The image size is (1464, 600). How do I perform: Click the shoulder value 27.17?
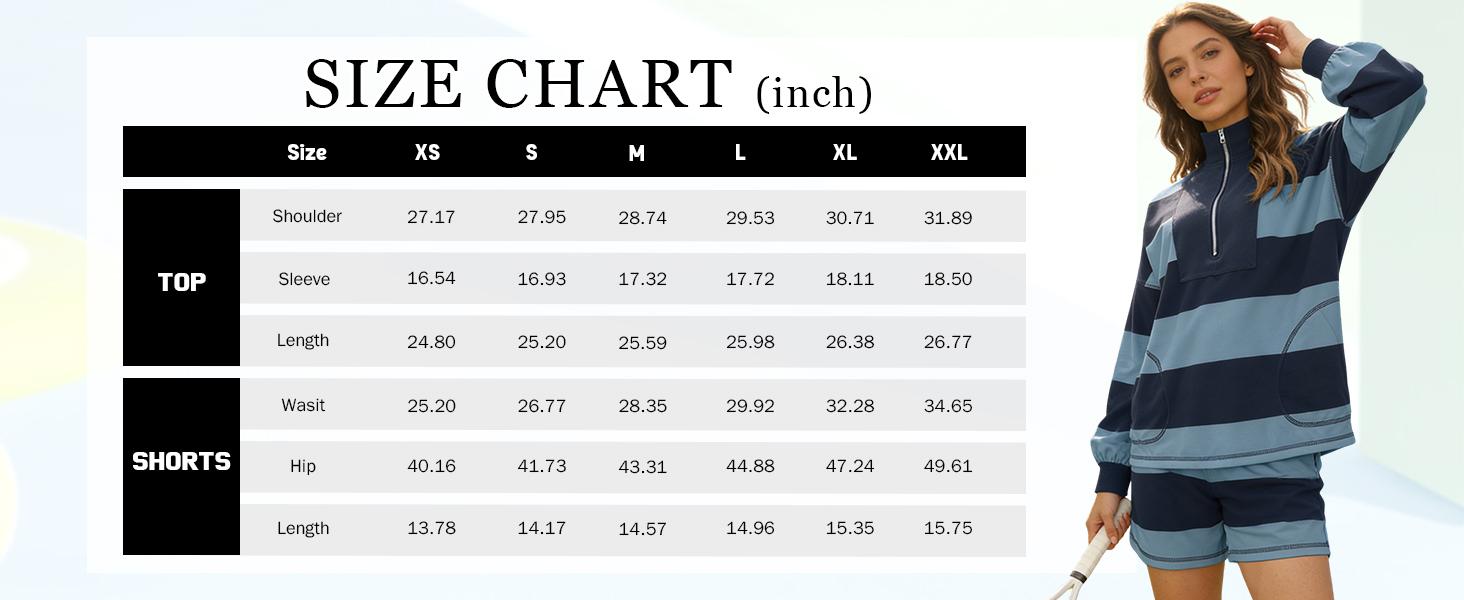[x=431, y=217]
